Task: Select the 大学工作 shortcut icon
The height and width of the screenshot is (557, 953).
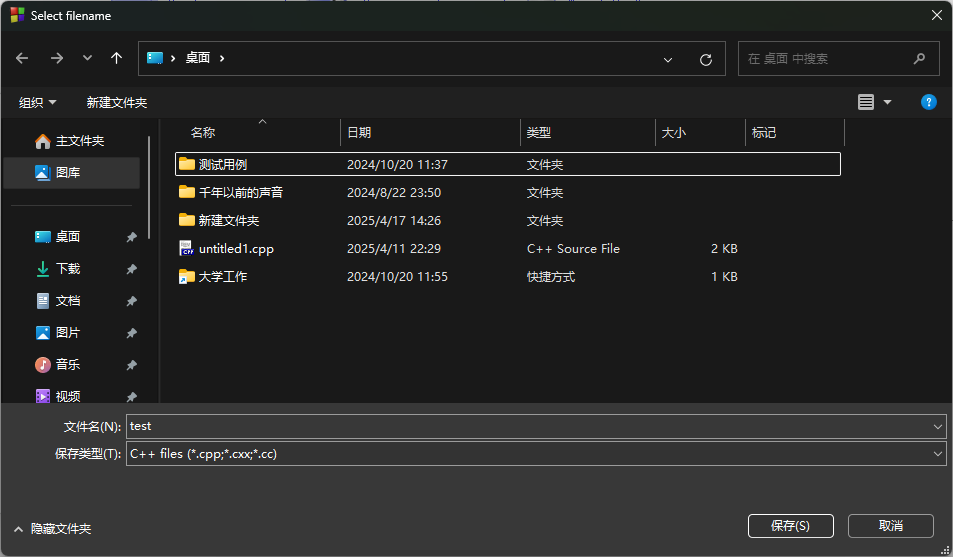Action: (x=186, y=277)
